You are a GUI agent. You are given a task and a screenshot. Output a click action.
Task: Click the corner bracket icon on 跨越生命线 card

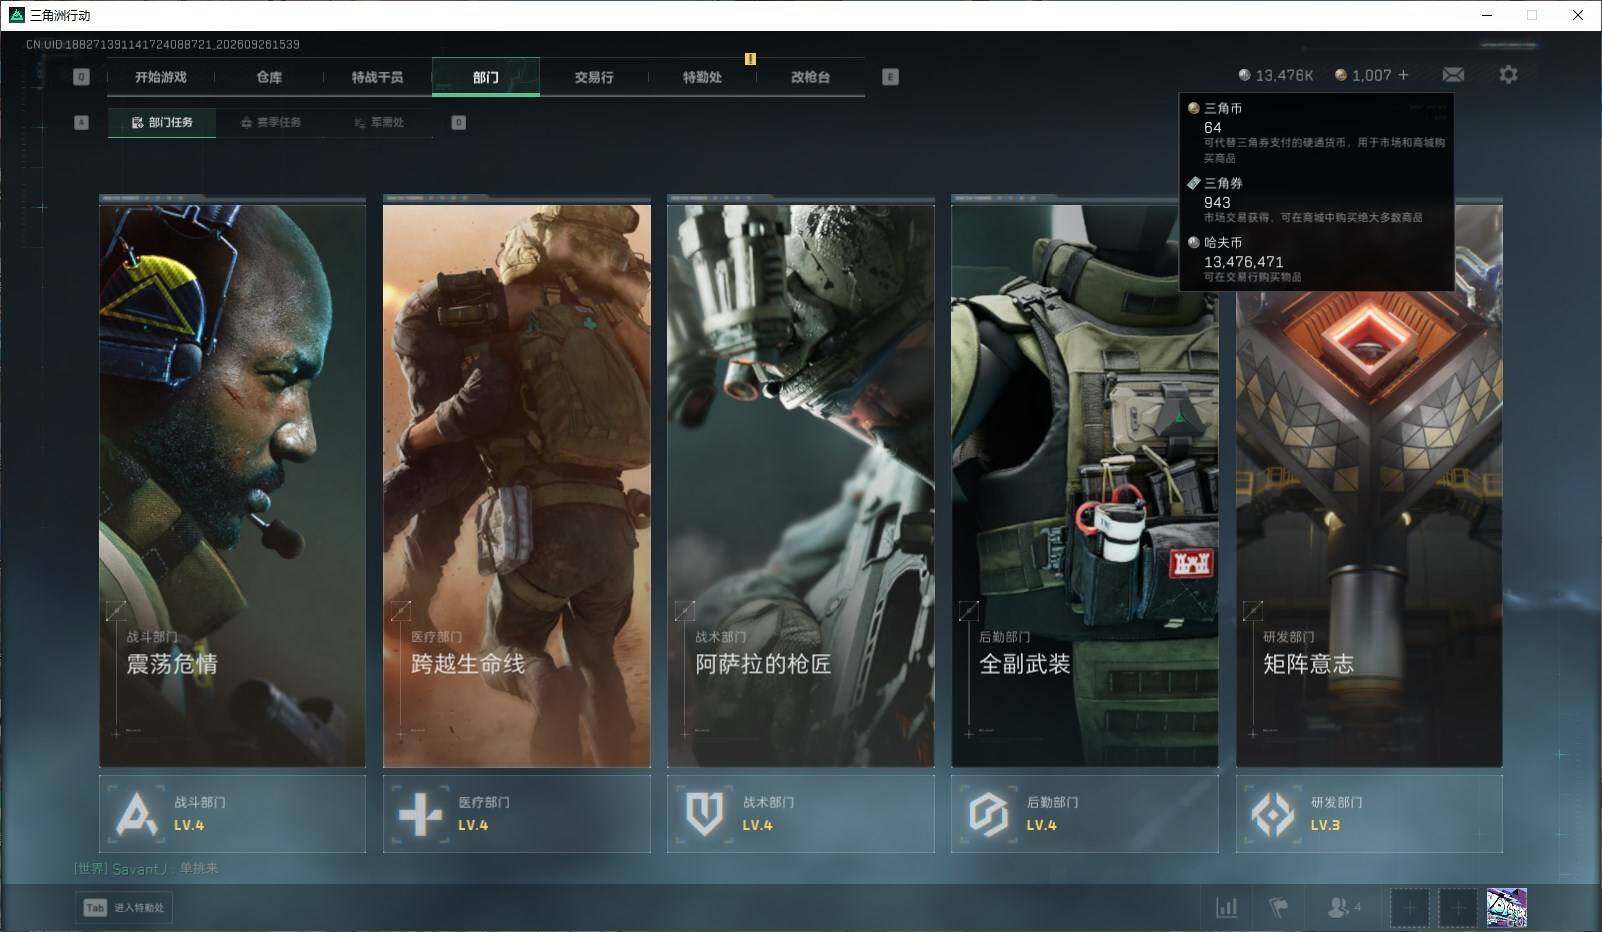[401, 610]
